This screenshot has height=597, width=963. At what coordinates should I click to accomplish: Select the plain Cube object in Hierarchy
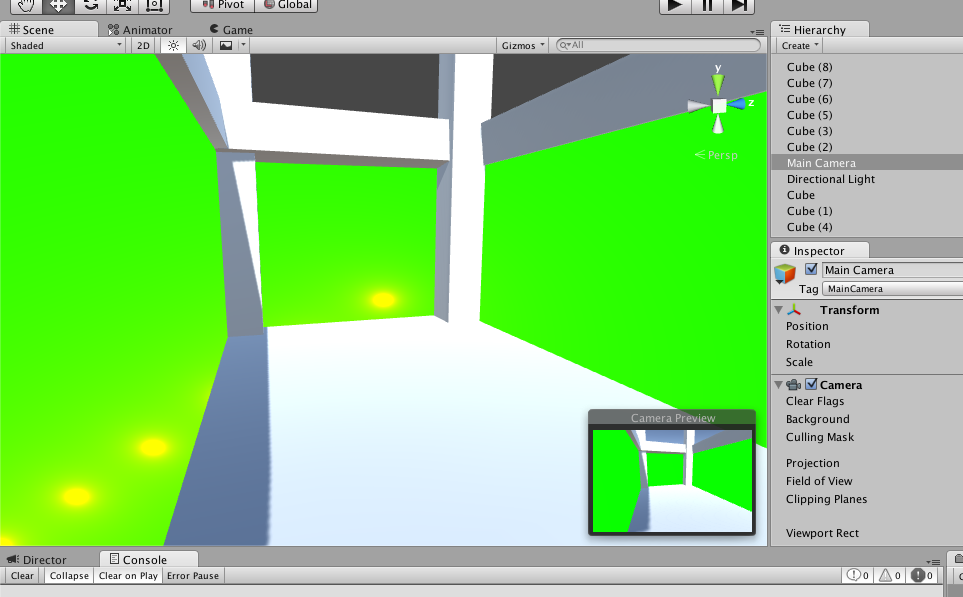(867, 195)
